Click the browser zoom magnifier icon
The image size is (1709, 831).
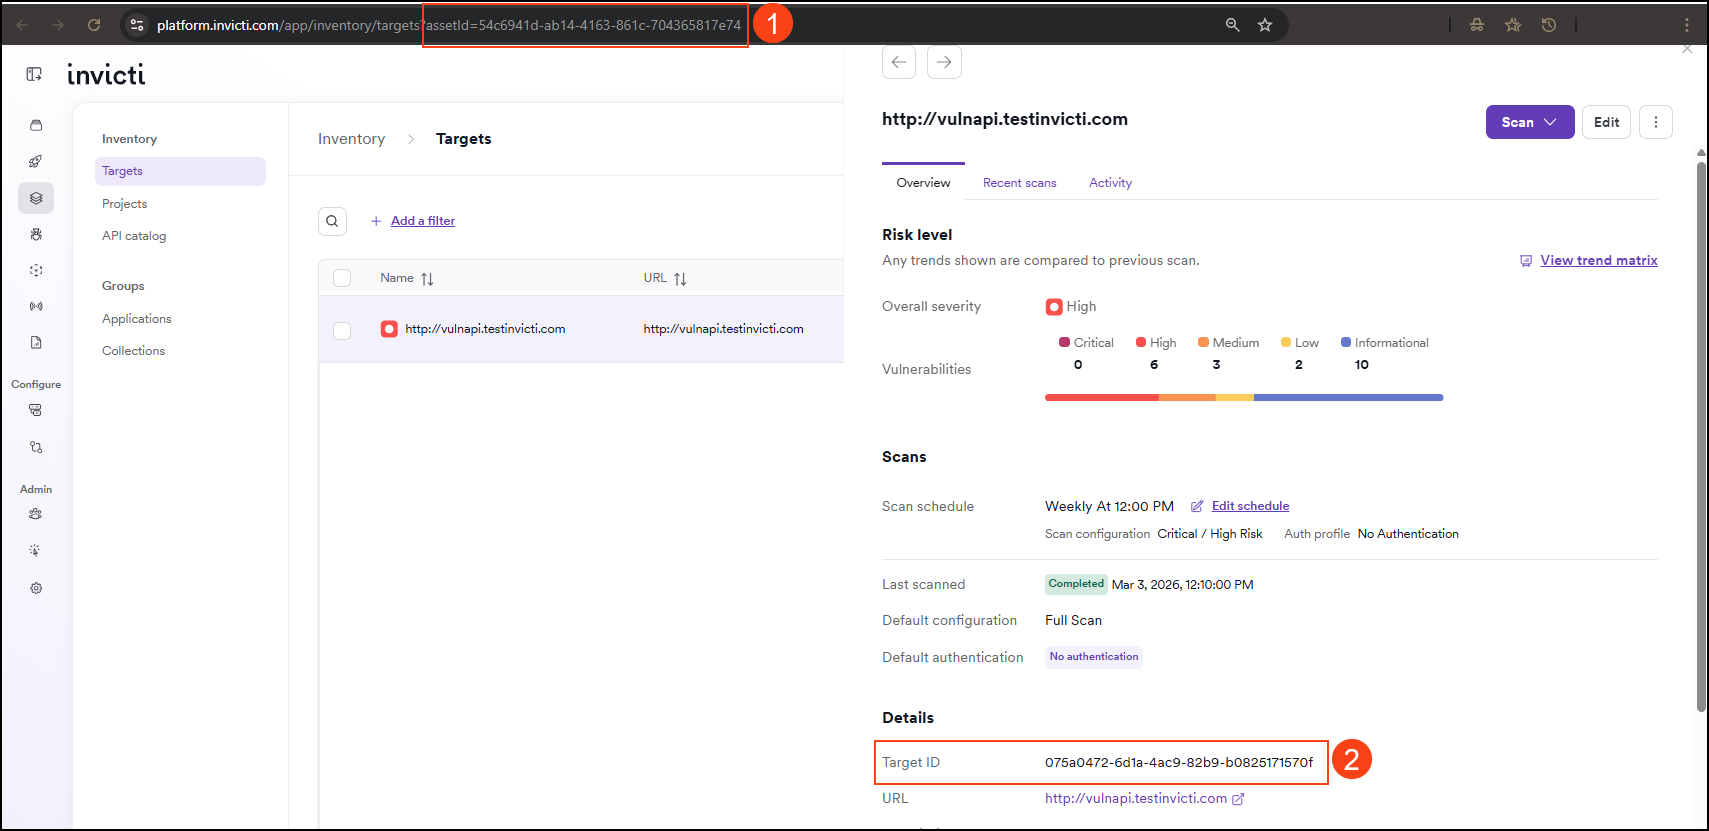click(x=1233, y=25)
